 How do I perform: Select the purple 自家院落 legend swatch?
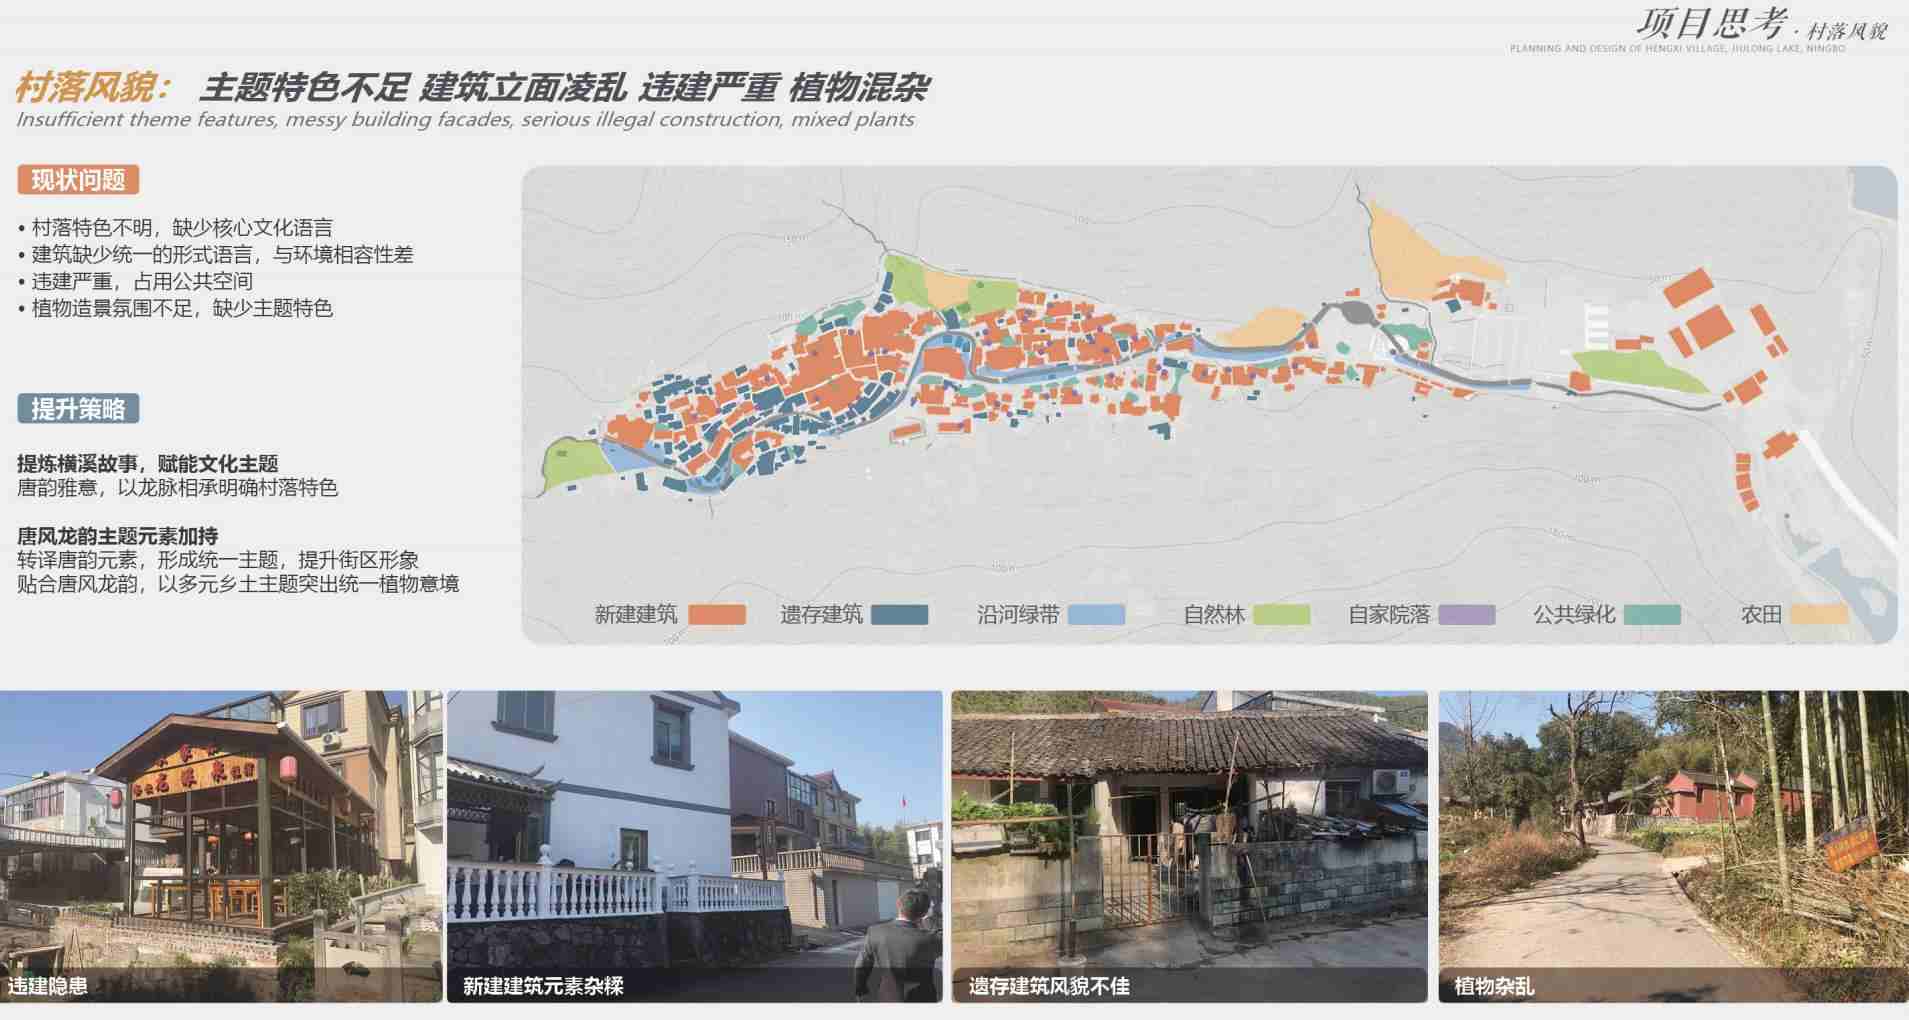pyautogui.click(x=1466, y=615)
